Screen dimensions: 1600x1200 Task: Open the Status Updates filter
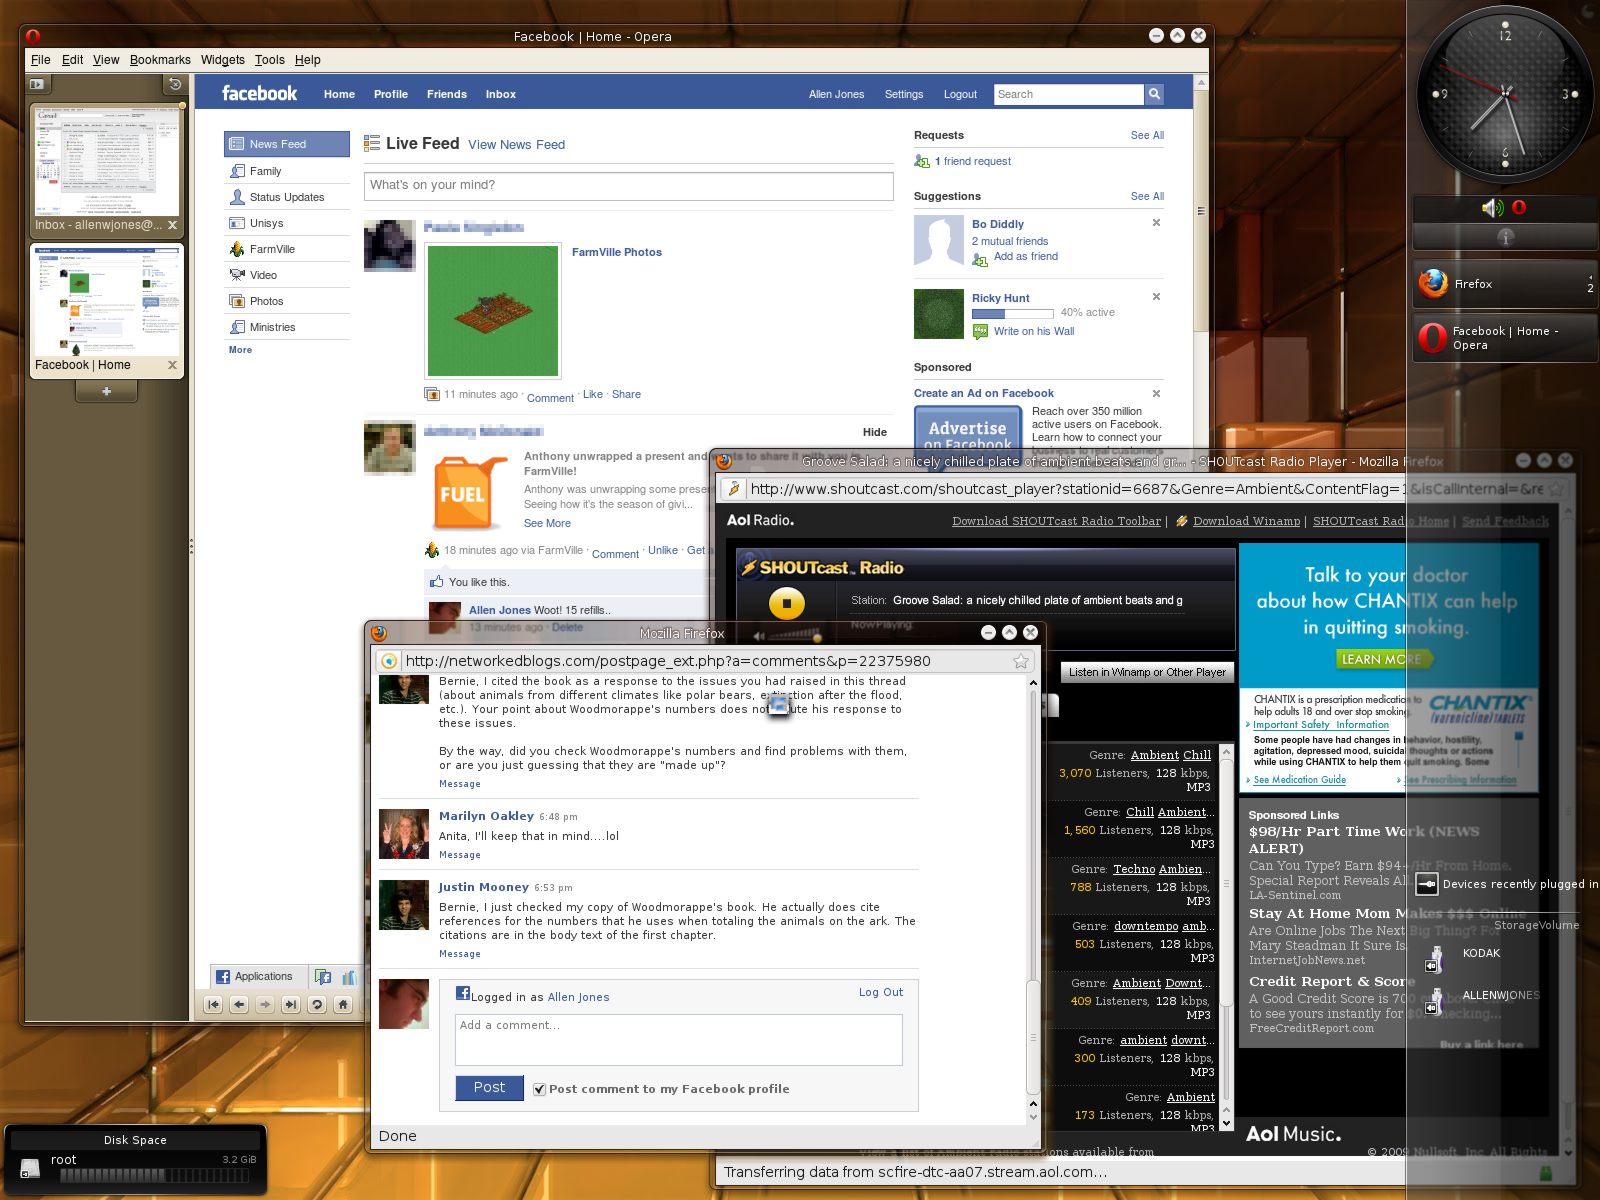286,197
